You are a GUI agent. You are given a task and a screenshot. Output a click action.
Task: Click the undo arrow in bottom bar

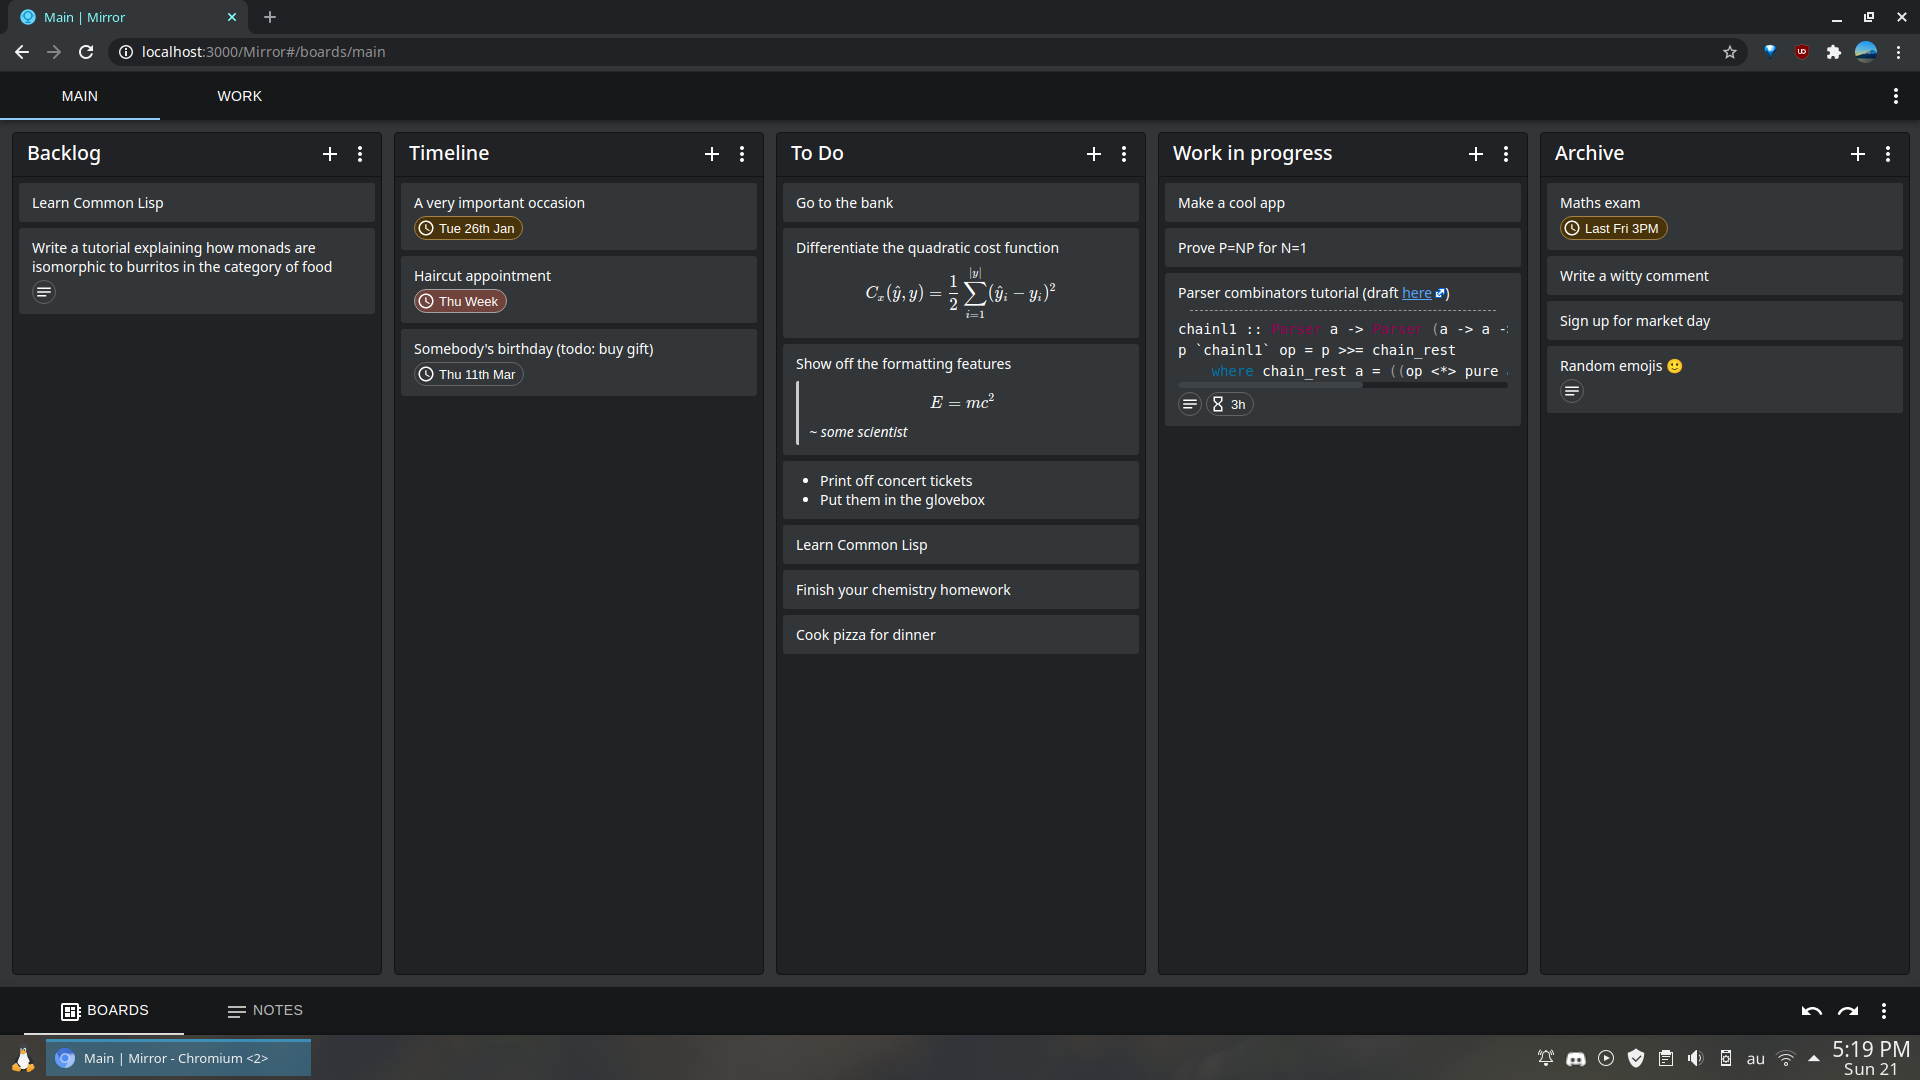coord(1811,1011)
